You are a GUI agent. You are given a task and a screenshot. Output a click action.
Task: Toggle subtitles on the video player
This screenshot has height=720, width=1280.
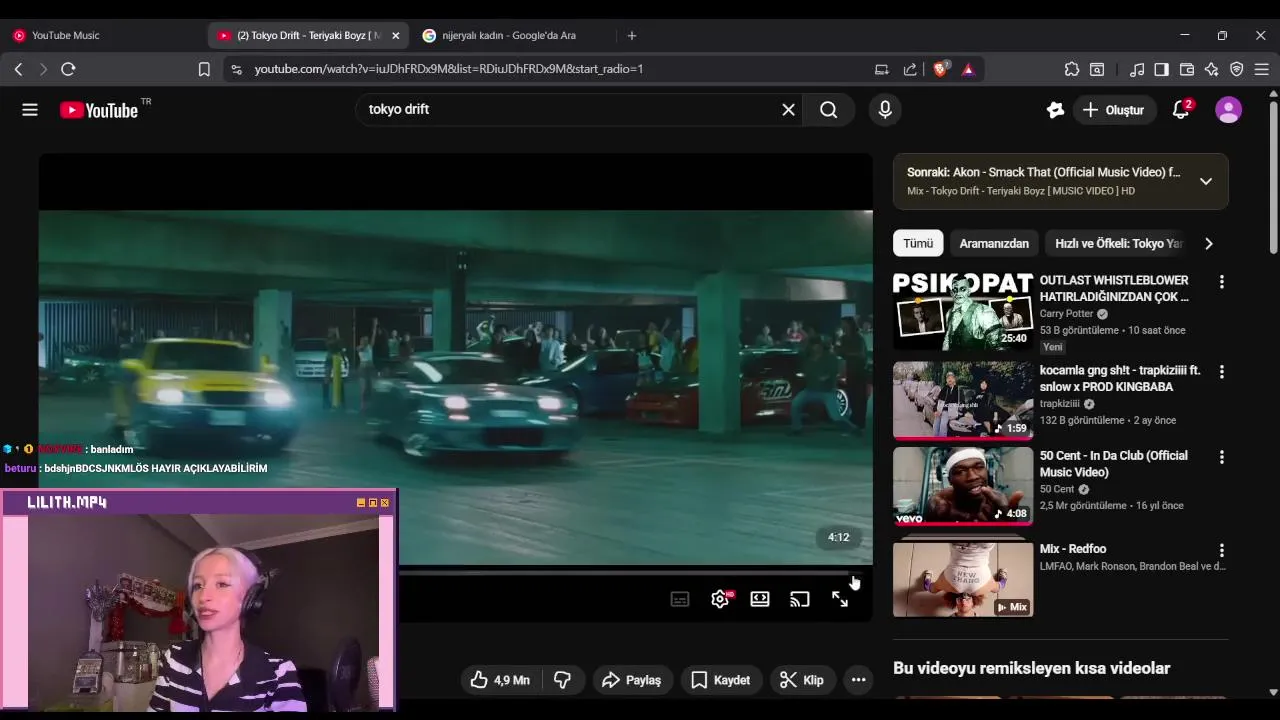(680, 599)
